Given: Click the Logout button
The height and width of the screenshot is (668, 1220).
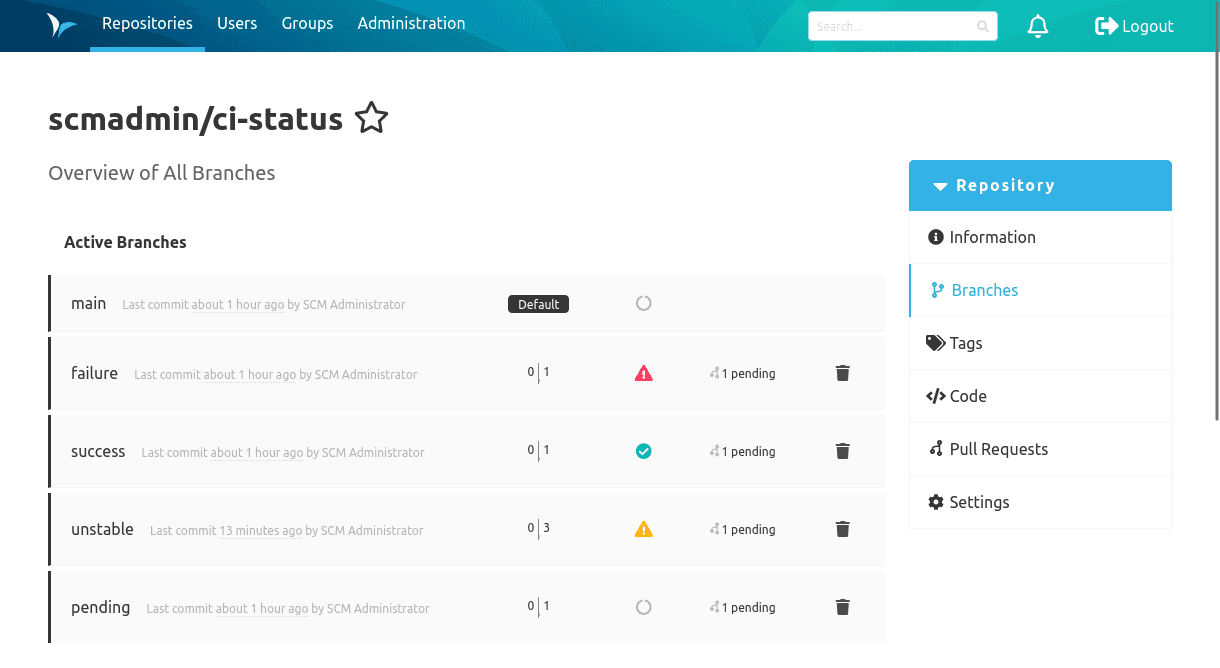Looking at the screenshot, I should [x=1134, y=26].
